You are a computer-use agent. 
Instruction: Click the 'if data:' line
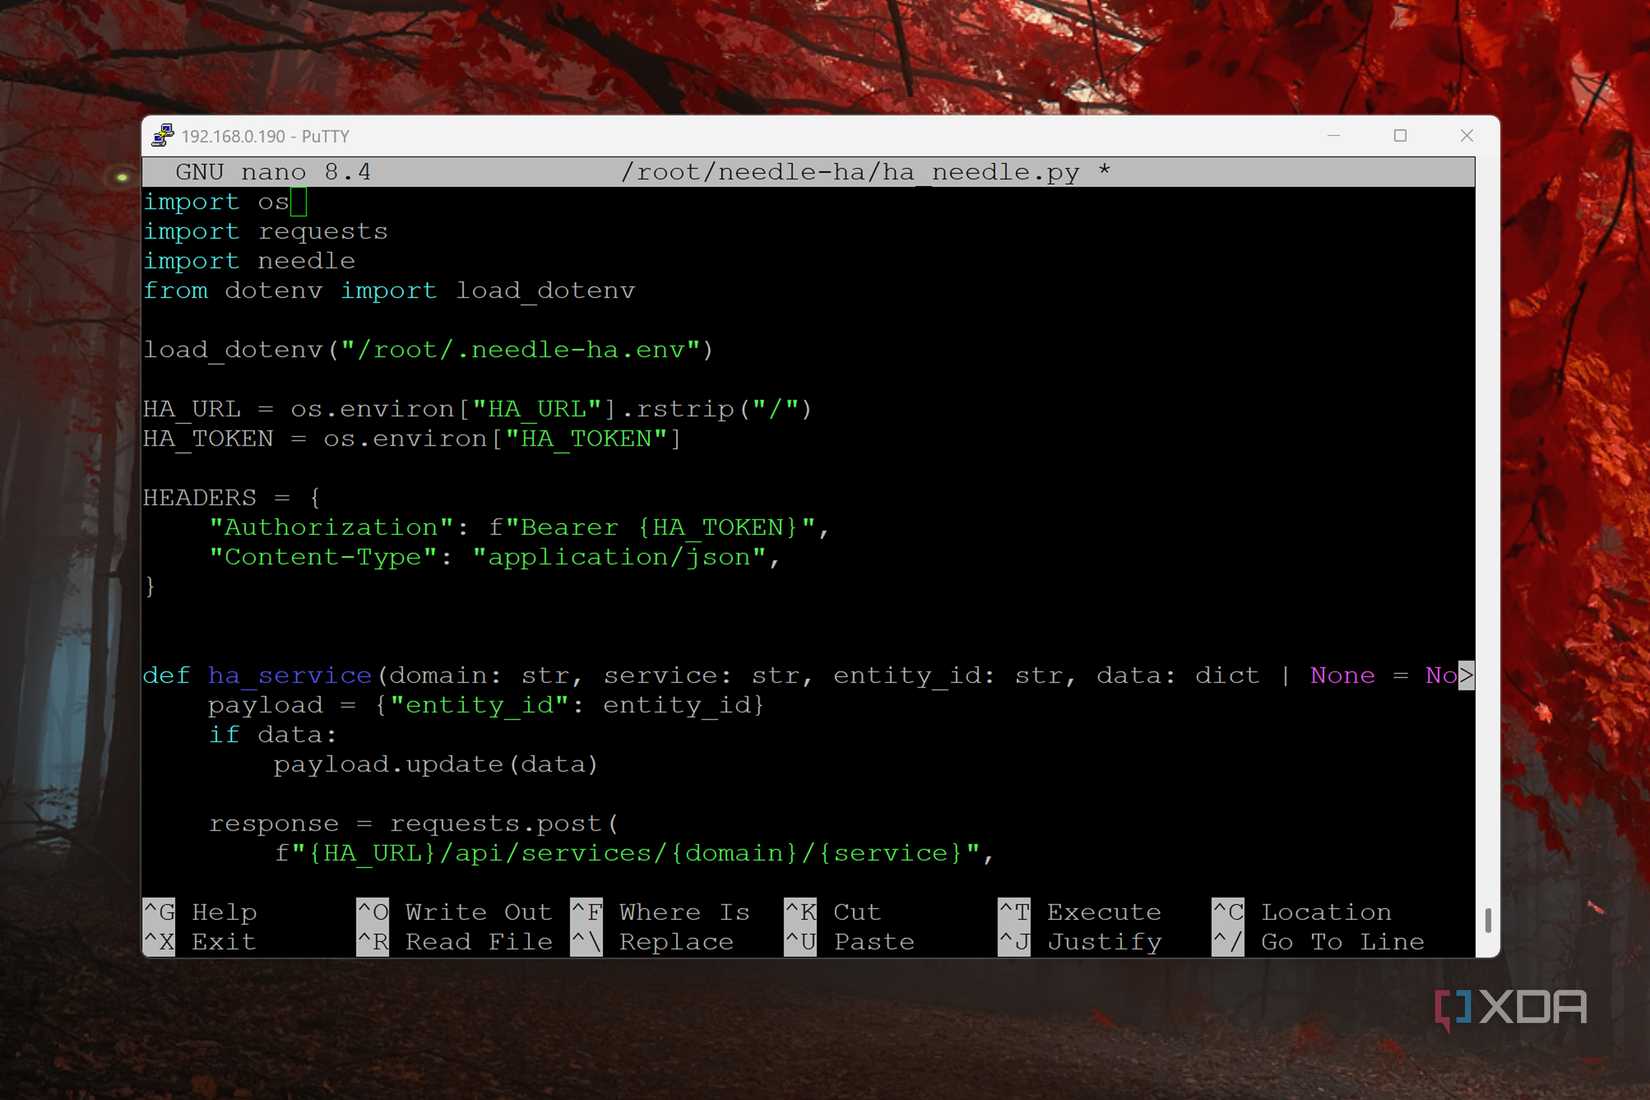273,735
